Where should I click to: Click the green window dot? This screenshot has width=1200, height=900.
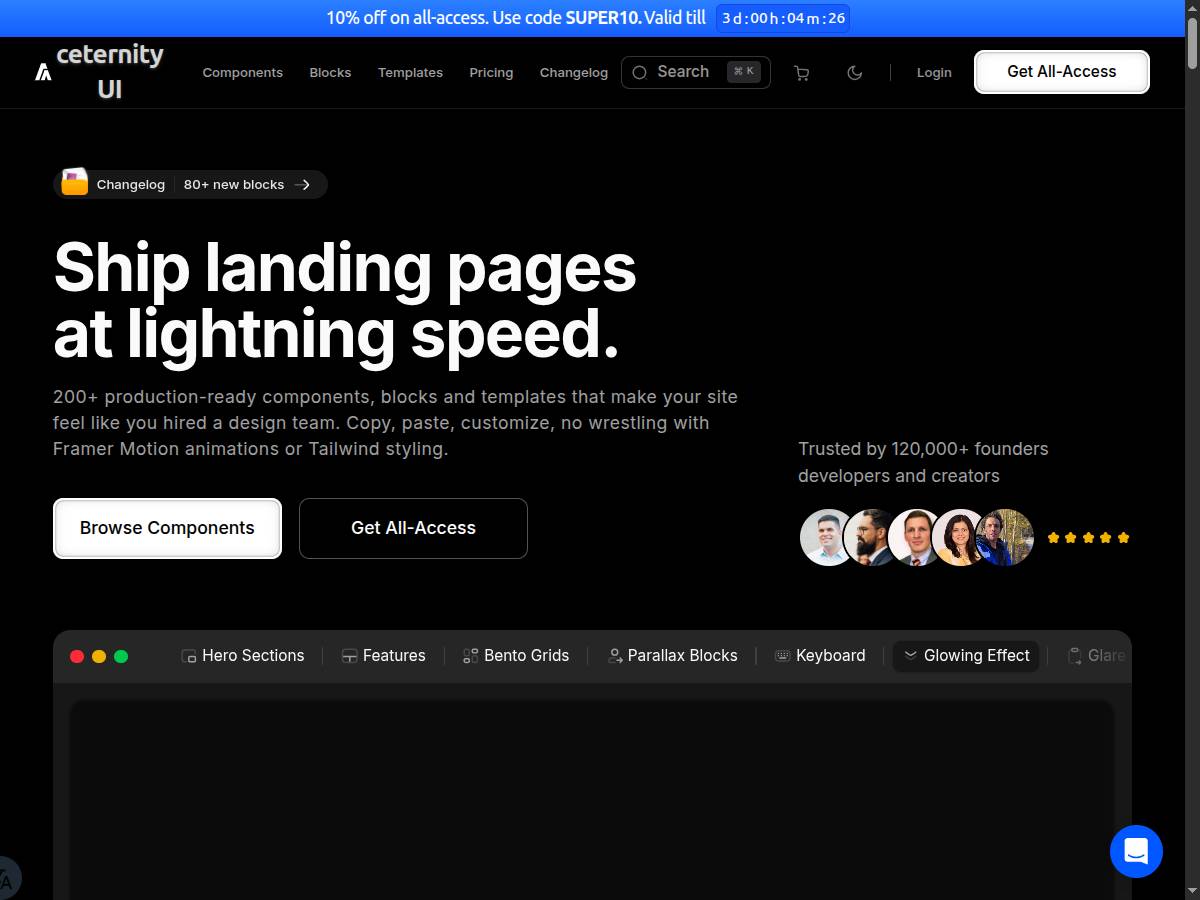tap(121, 657)
